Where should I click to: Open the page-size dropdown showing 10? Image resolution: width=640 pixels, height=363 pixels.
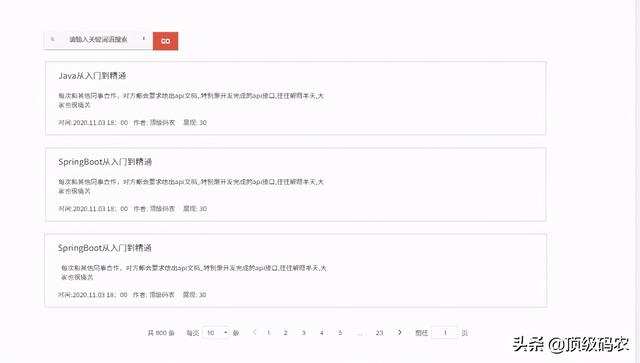click(216, 333)
